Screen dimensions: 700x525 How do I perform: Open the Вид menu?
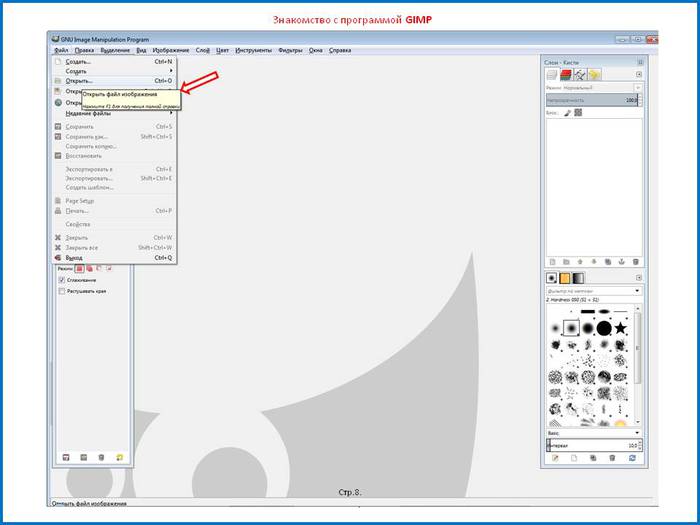(x=141, y=50)
